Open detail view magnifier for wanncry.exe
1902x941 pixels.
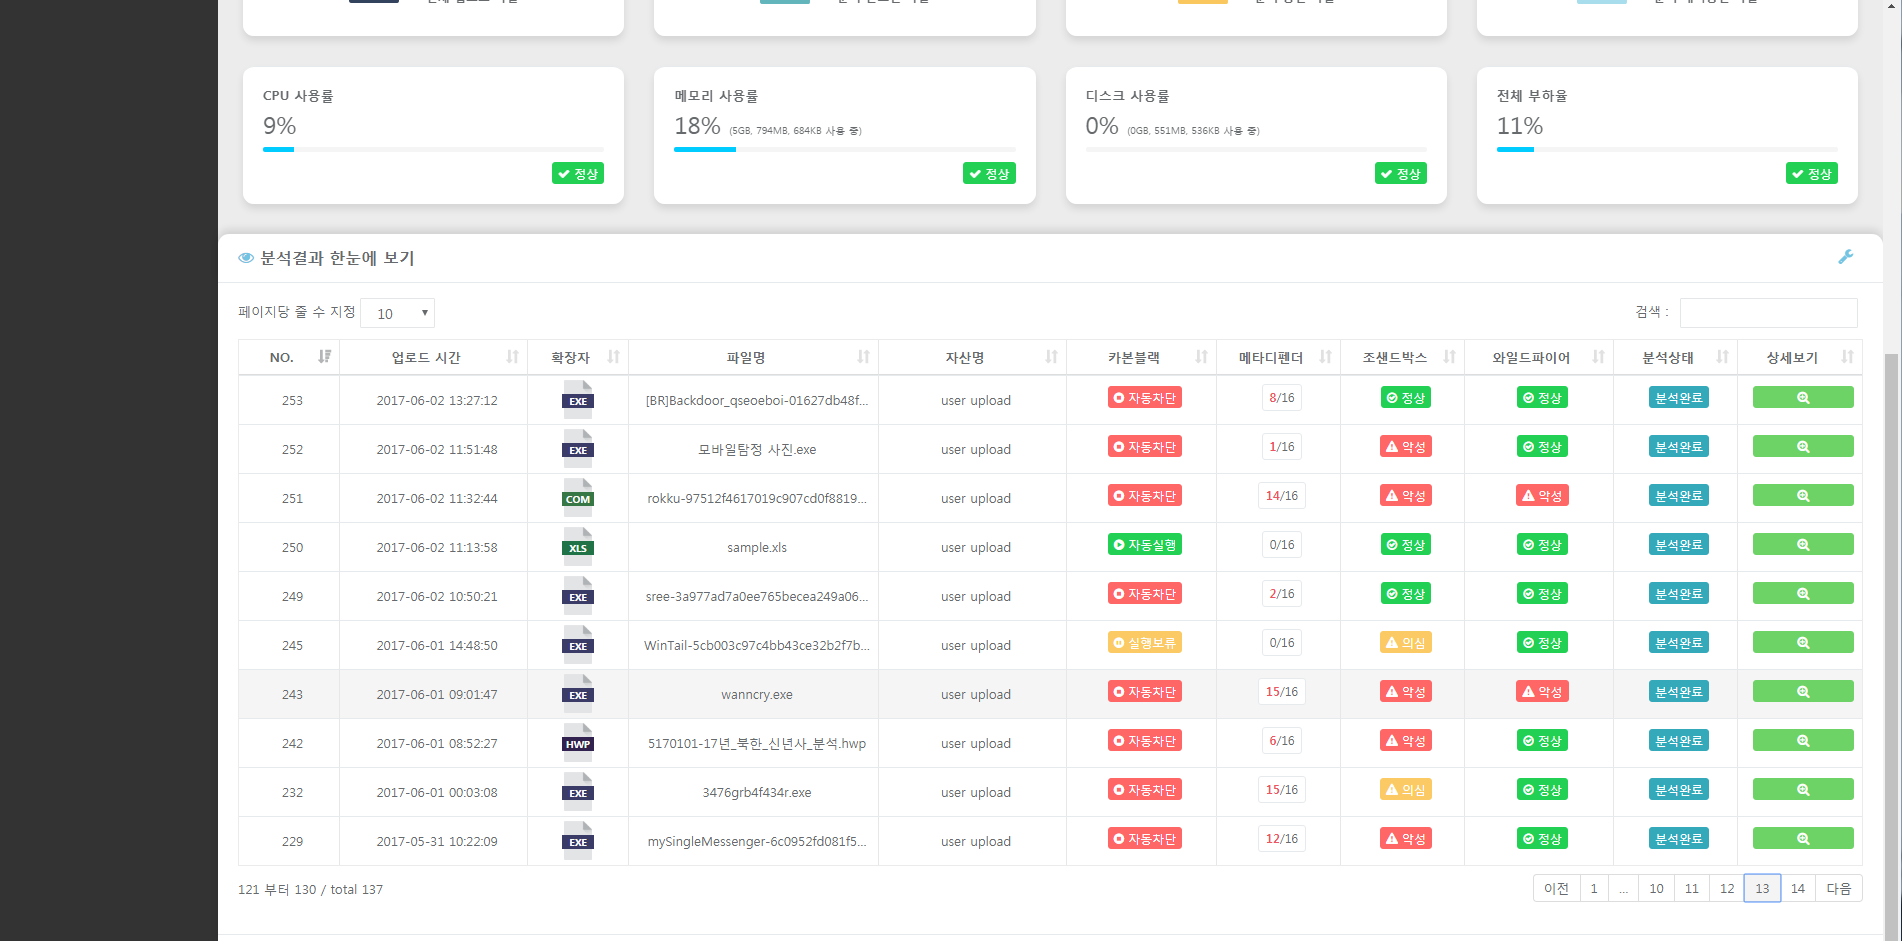tap(1802, 692)
